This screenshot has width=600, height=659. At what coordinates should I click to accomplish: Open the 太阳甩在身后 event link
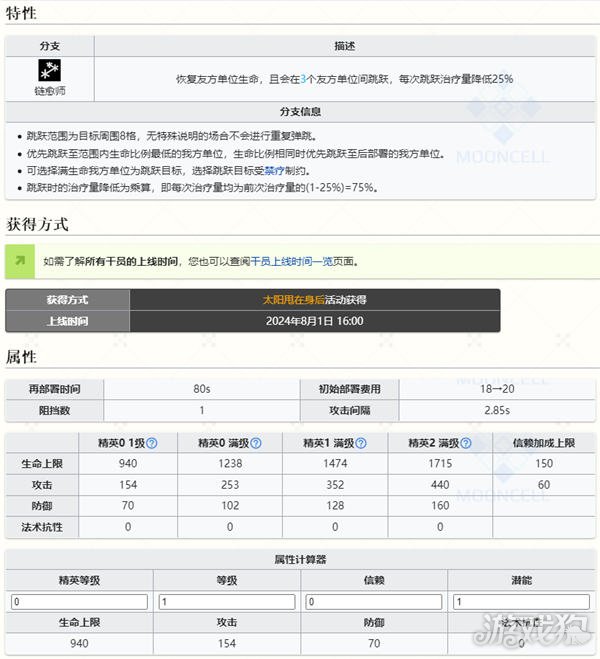coord(294,300)
